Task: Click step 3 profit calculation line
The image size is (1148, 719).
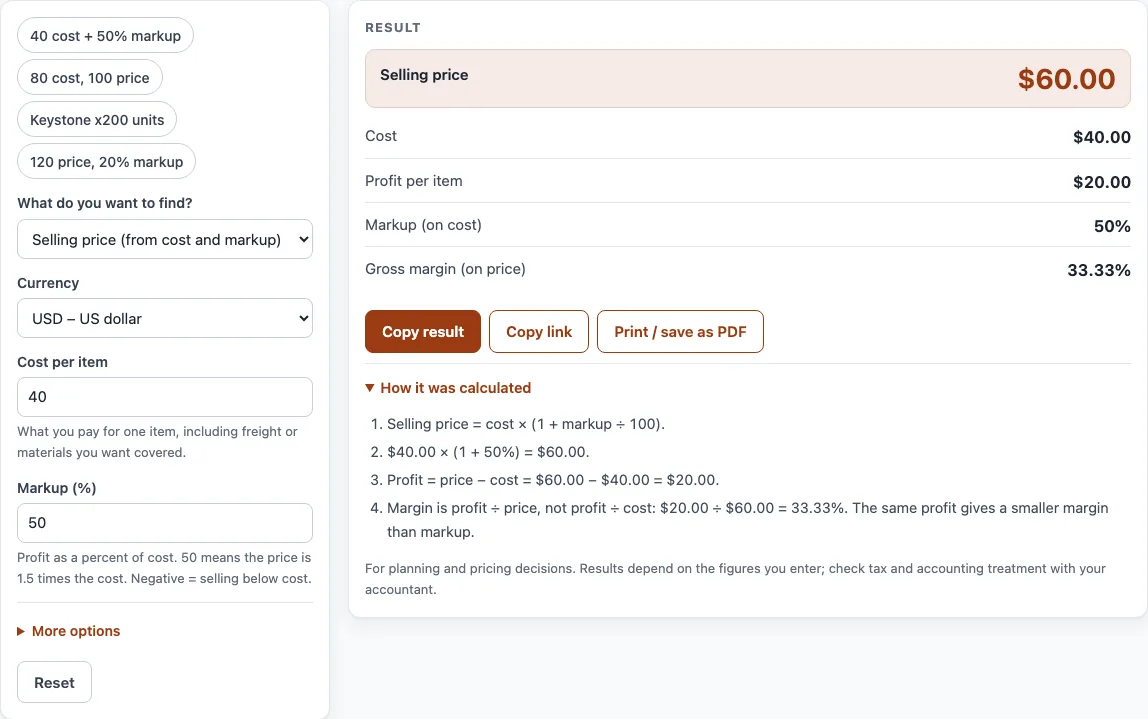Action: tap(553, 480)
